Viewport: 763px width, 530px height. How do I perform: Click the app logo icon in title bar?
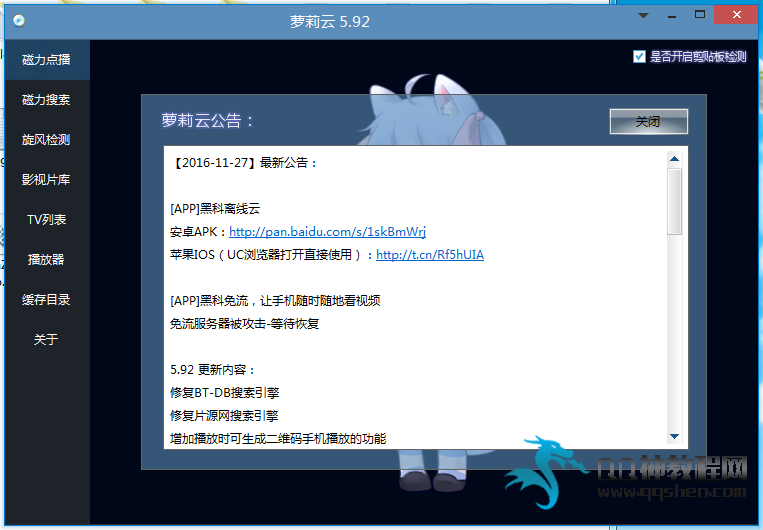(x=19, y=20)
